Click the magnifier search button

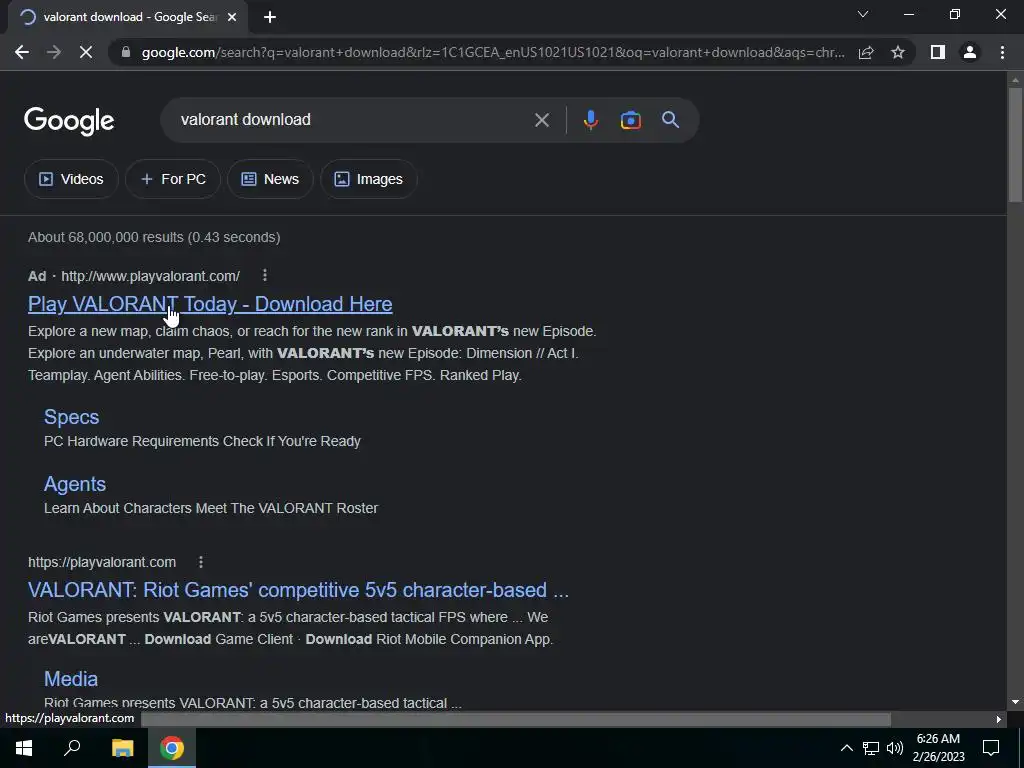[x=671, y=120]
